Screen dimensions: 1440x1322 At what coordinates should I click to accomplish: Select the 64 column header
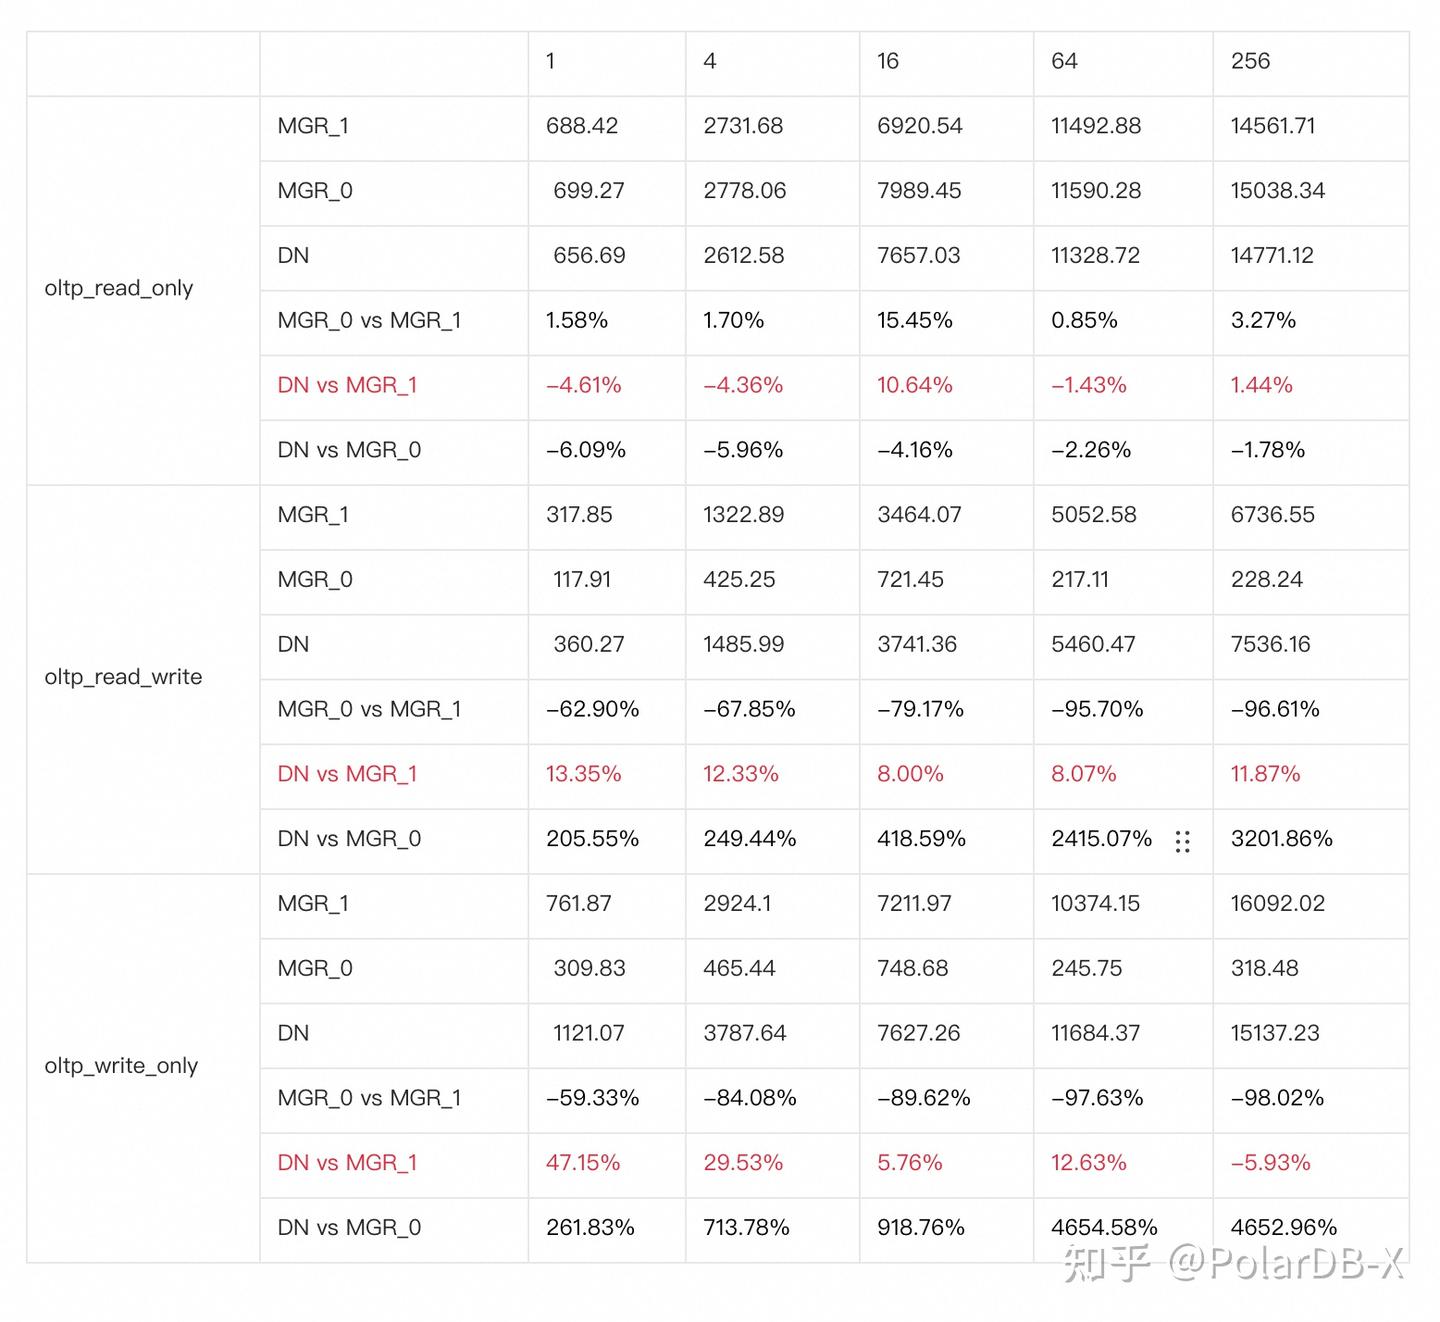point(1064,62)
